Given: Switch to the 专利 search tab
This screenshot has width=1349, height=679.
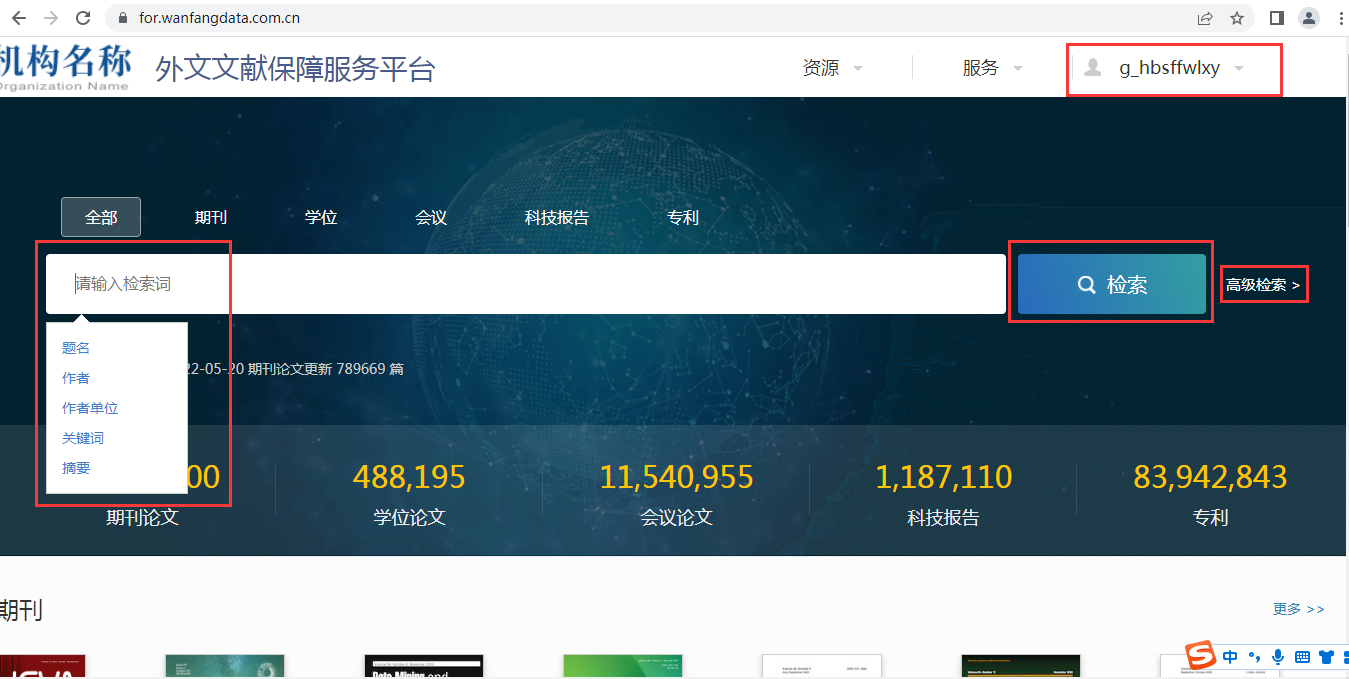Looking at the screenshot, I should [683, 217].
